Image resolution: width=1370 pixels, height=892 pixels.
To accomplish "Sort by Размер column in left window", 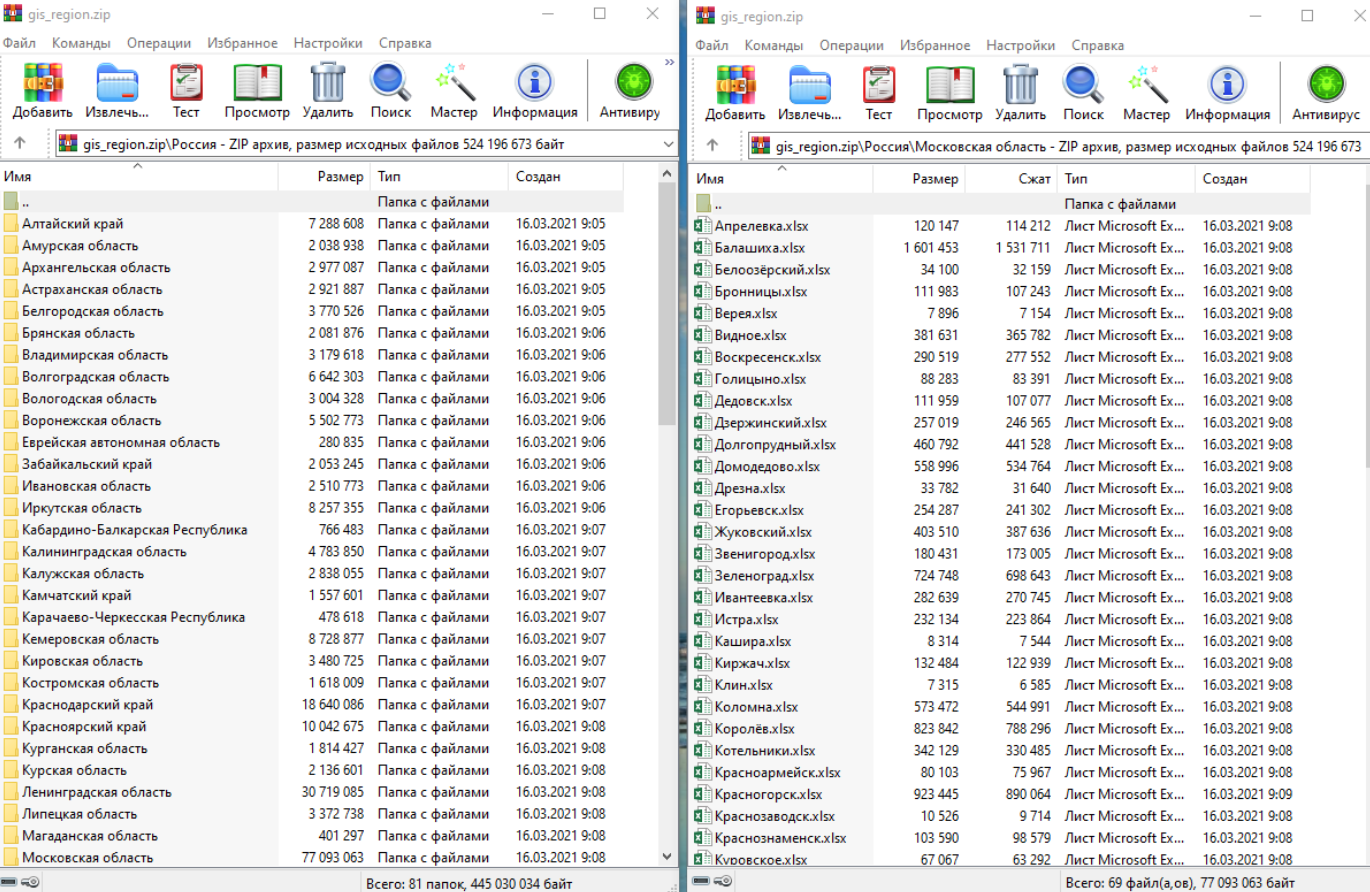I will click(x=323, y=177).
